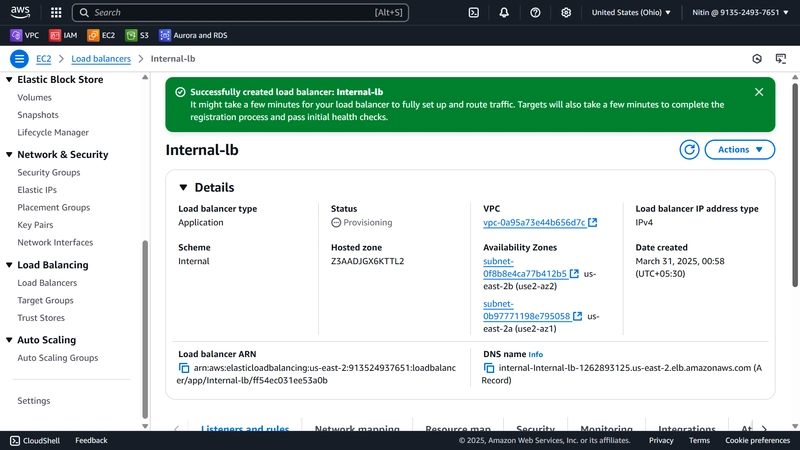Refresh the Internal-lb details

coord(689,149)
